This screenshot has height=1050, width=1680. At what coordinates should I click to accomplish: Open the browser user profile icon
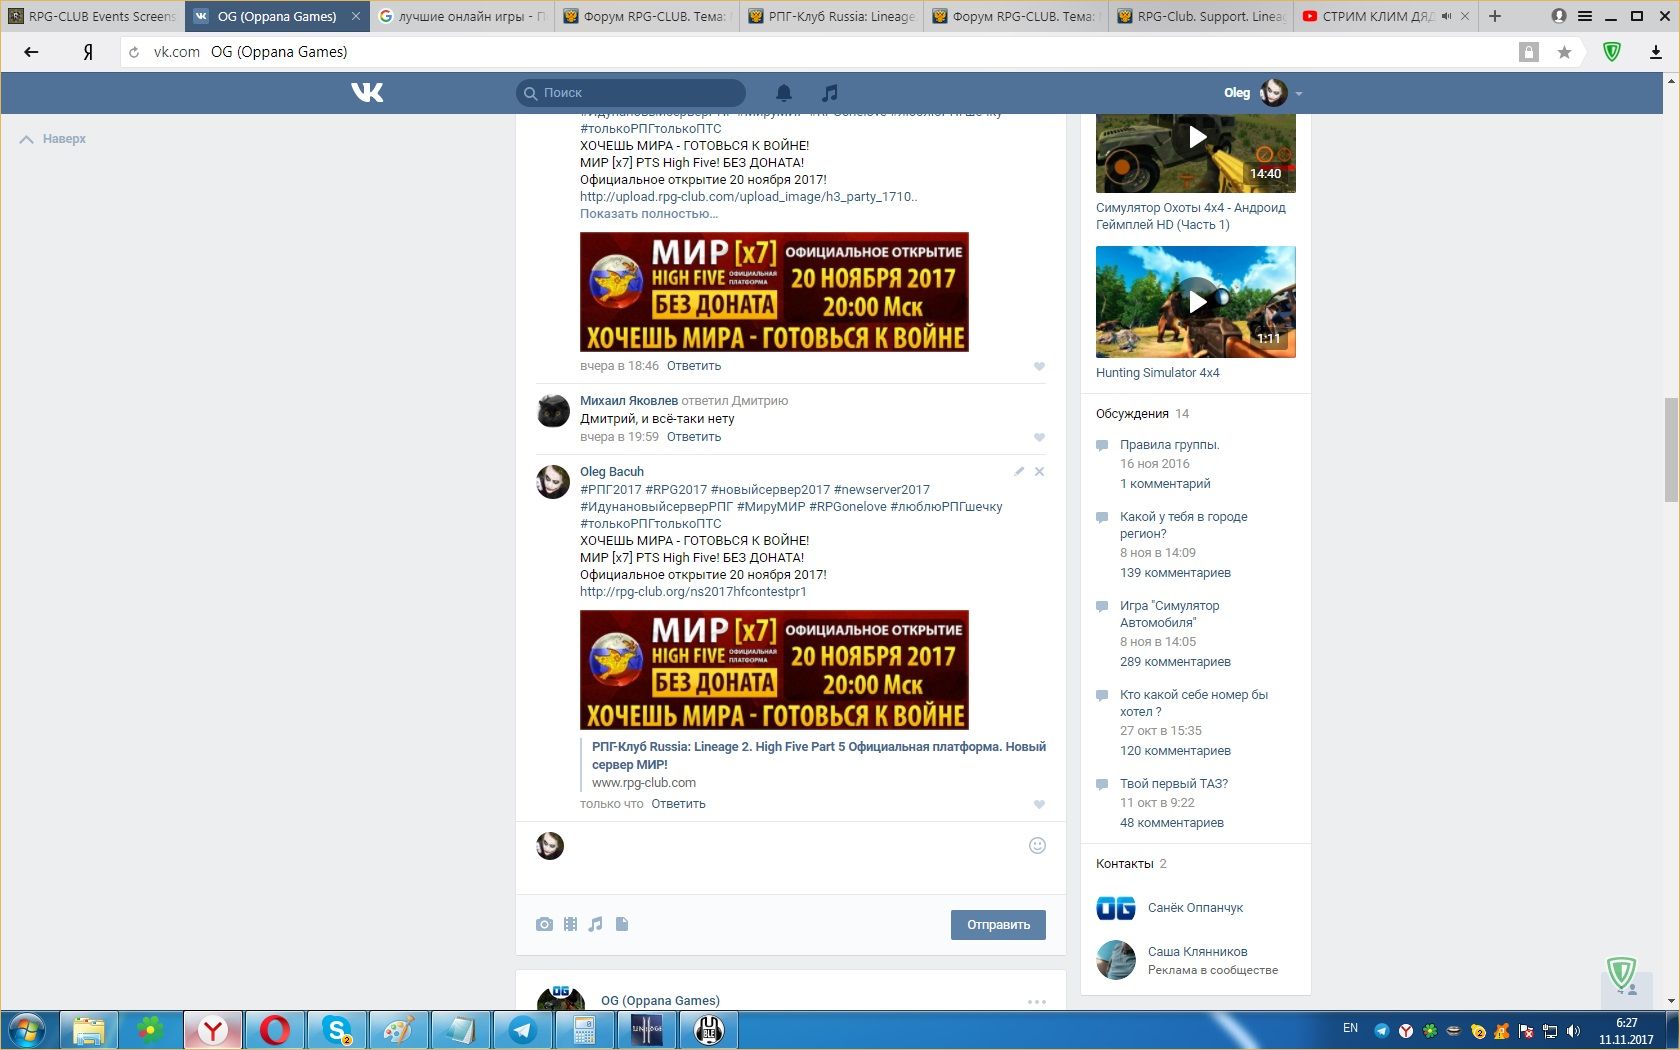[x=1558, y=16]
